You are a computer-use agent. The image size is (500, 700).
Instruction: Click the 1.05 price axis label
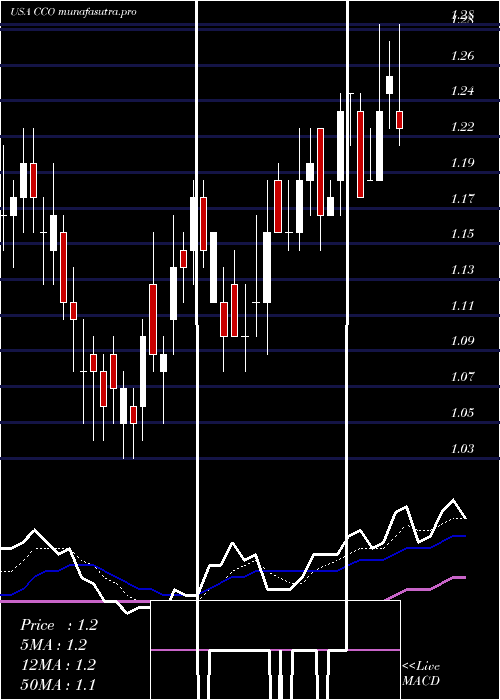462,412
